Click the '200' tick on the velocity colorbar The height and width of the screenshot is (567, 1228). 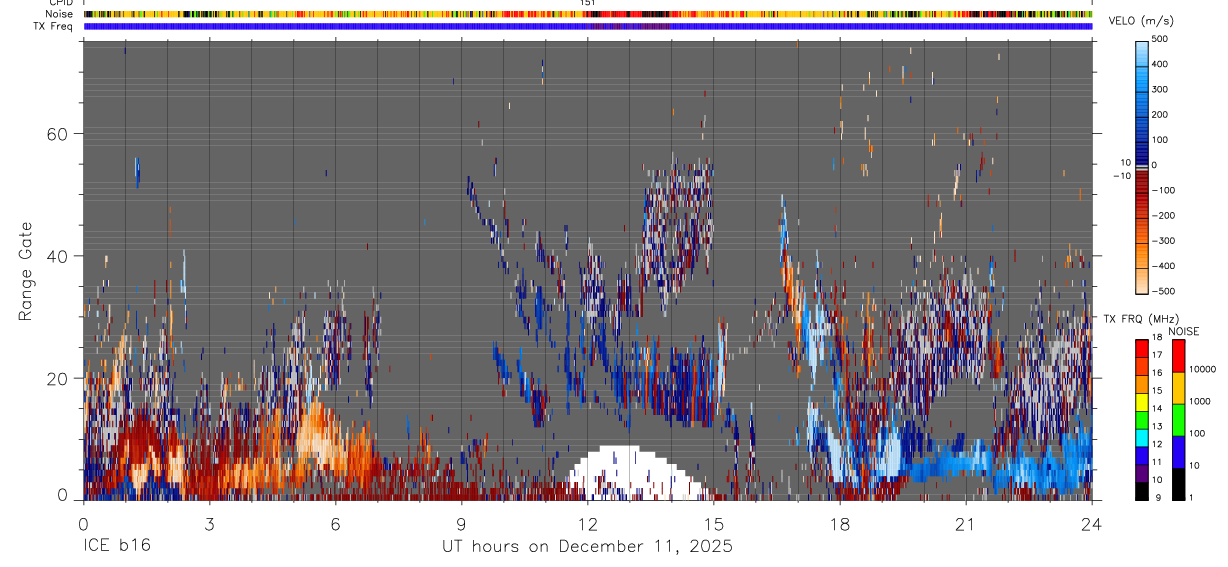(1159, 115)
